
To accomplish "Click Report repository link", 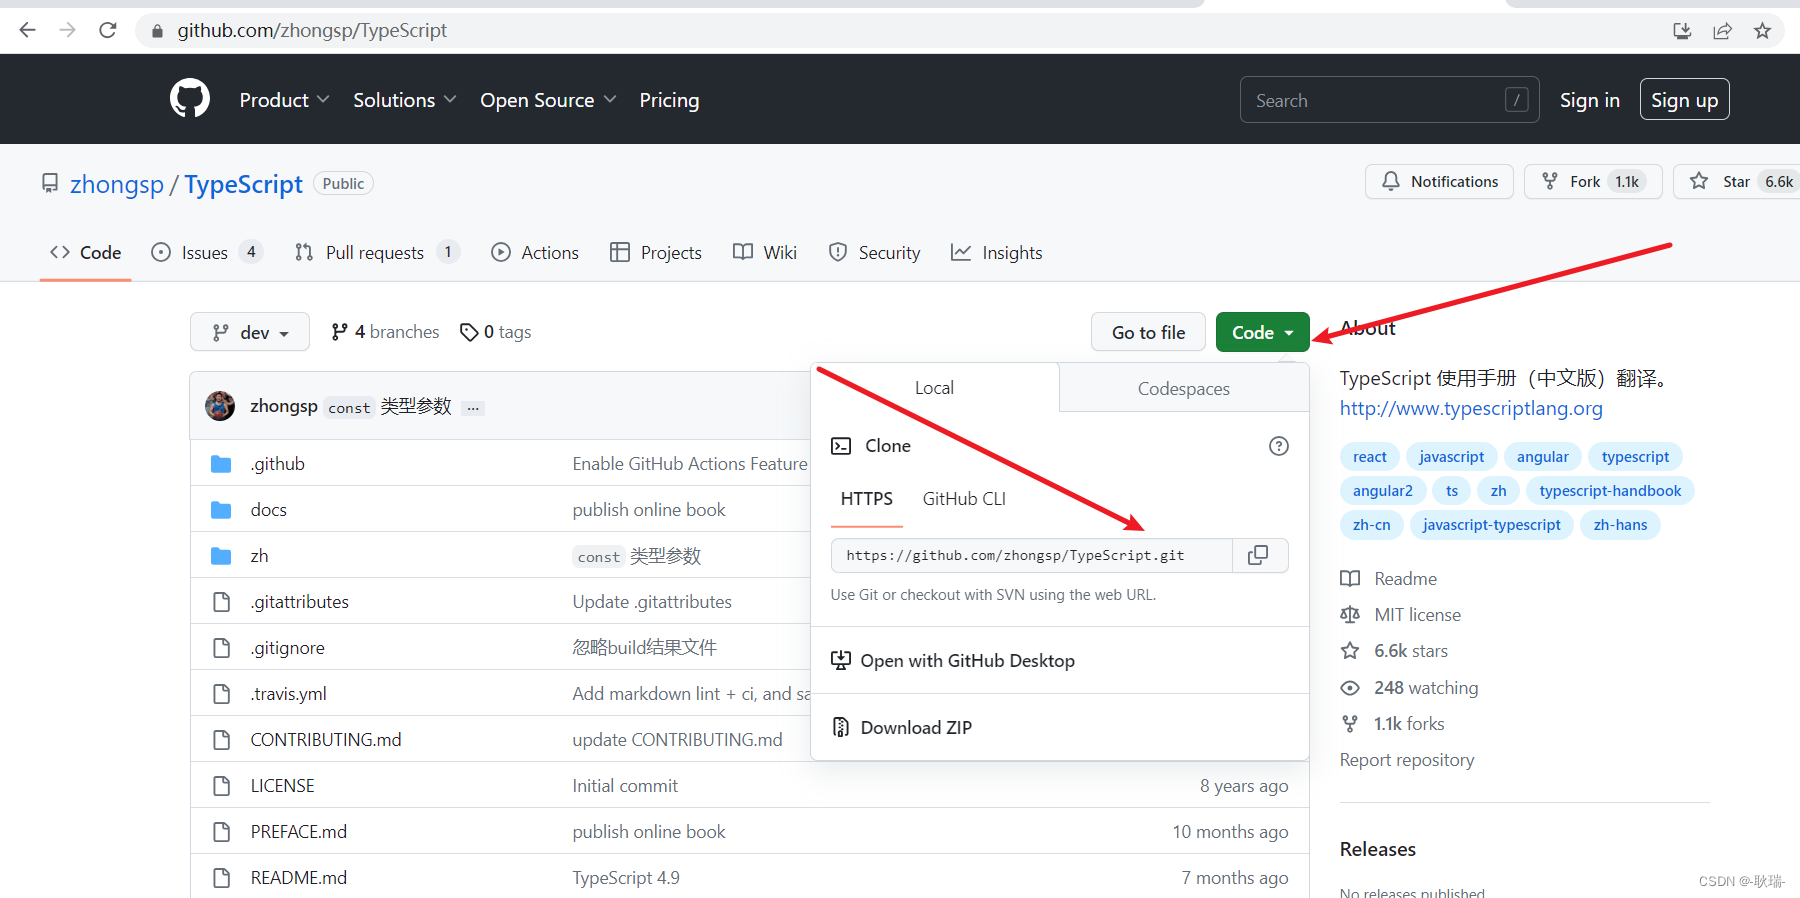I will 1407,760.
